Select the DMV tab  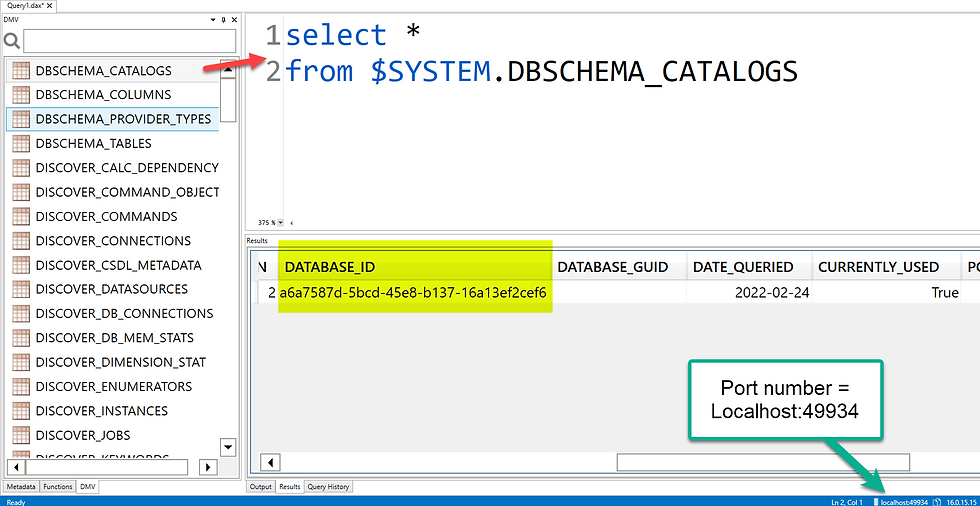pos(88,486)
